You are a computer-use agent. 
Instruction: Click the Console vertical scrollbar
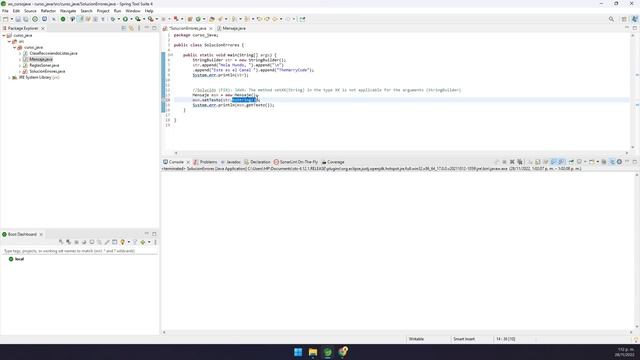point(637,250)
